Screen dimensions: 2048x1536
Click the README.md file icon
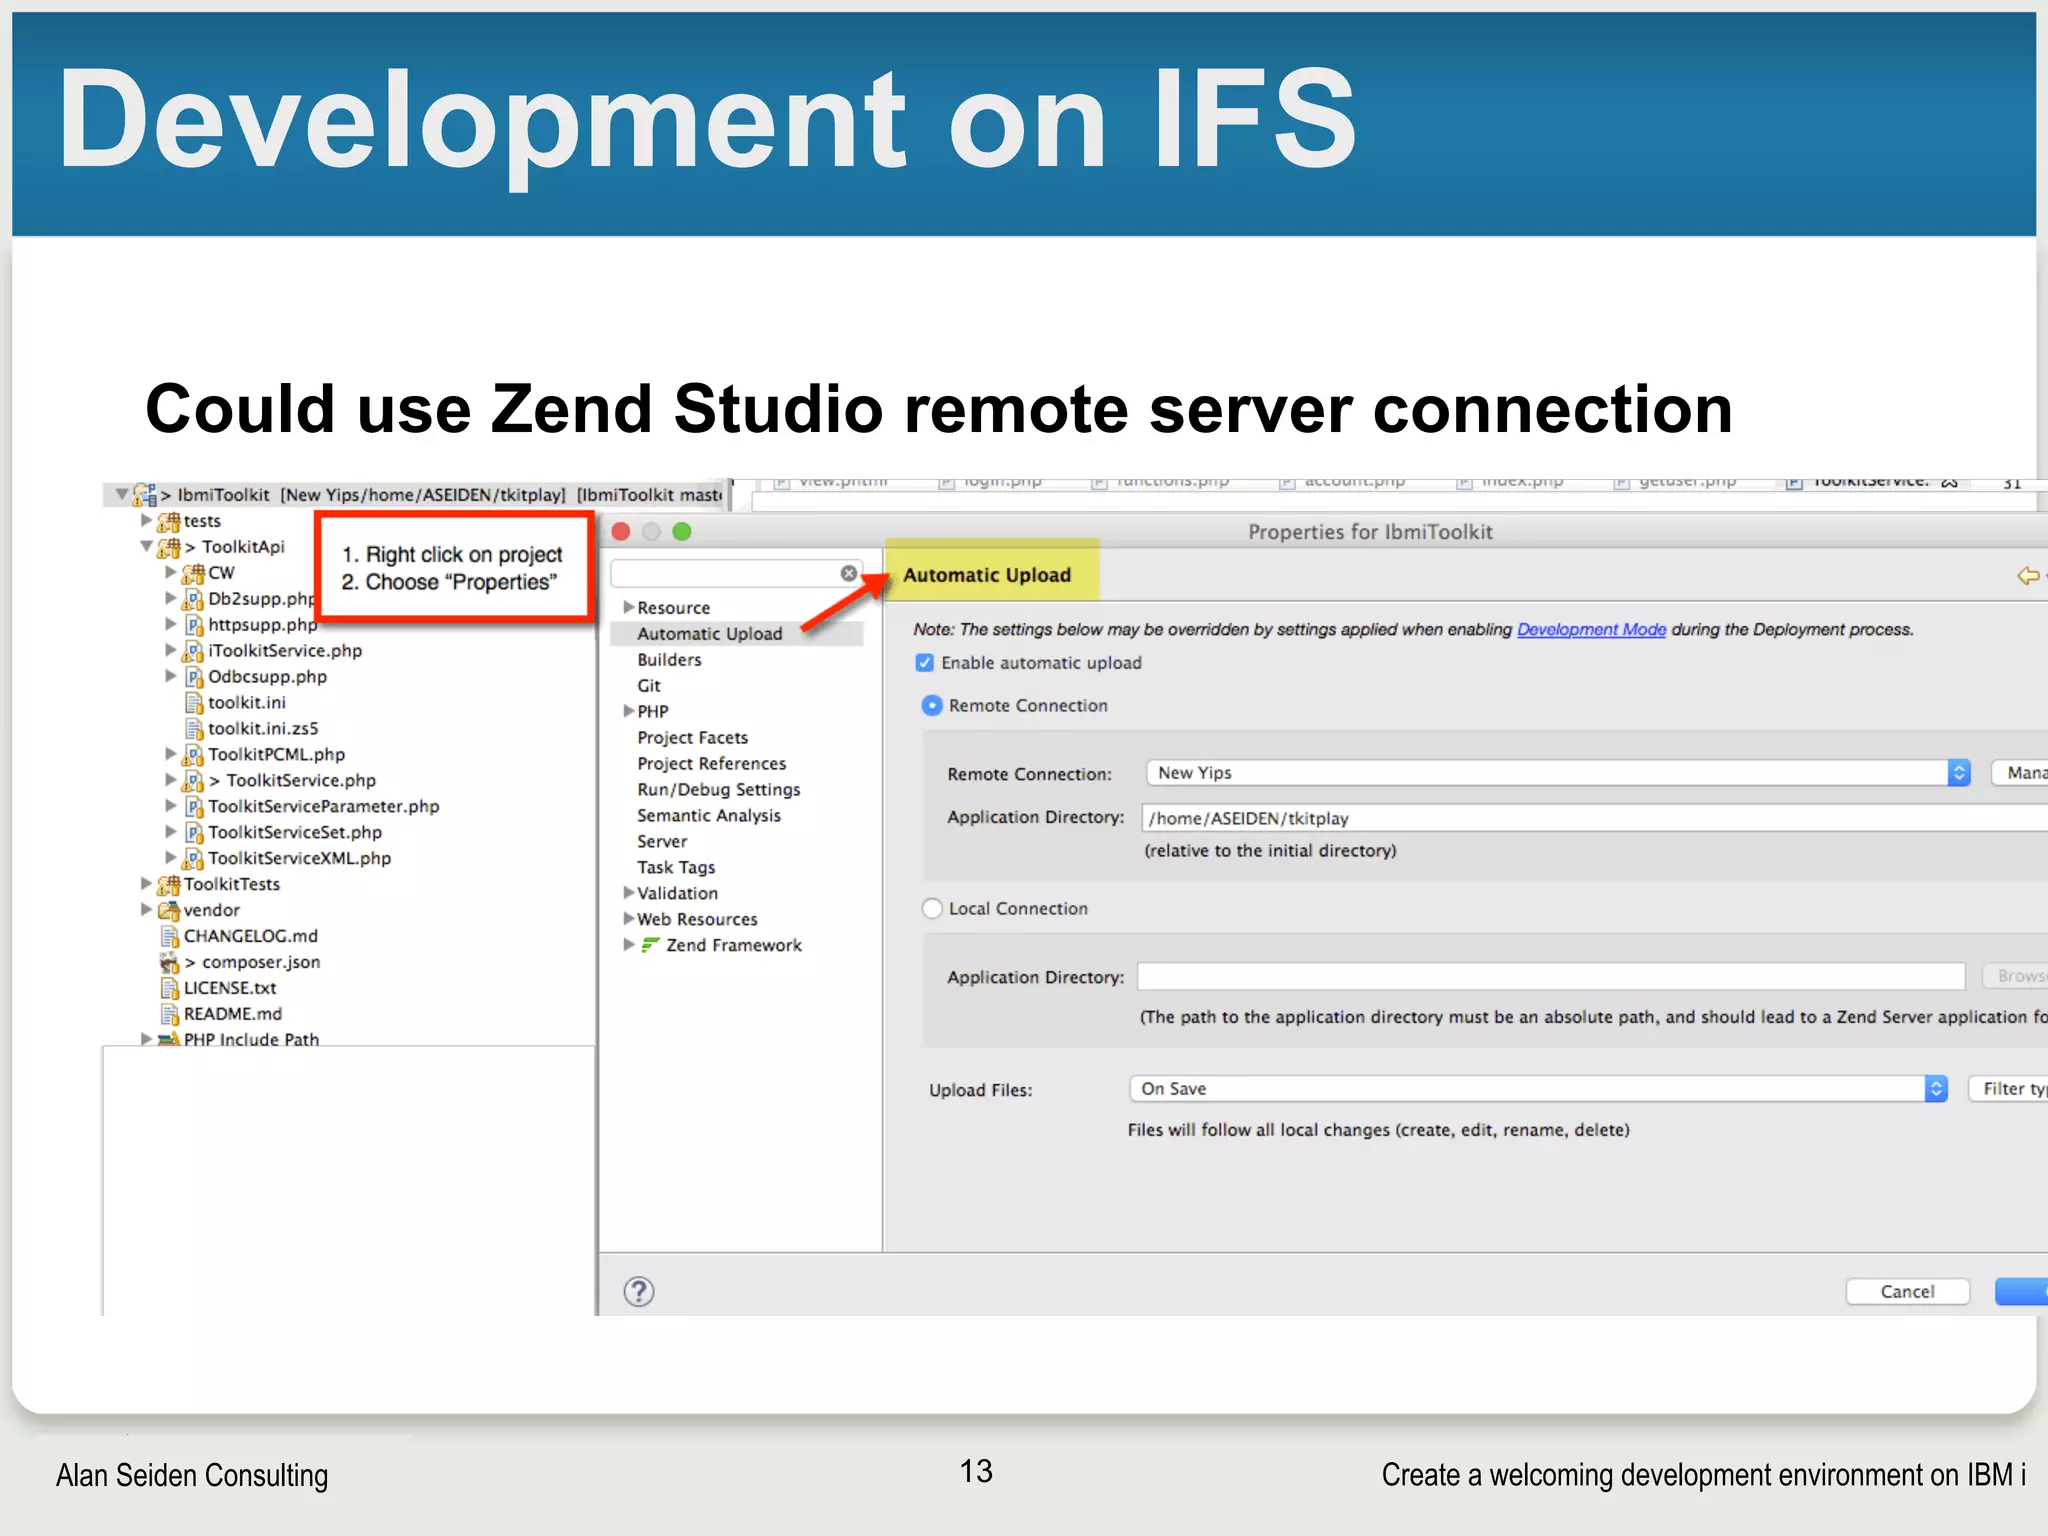coord(170,1015)
